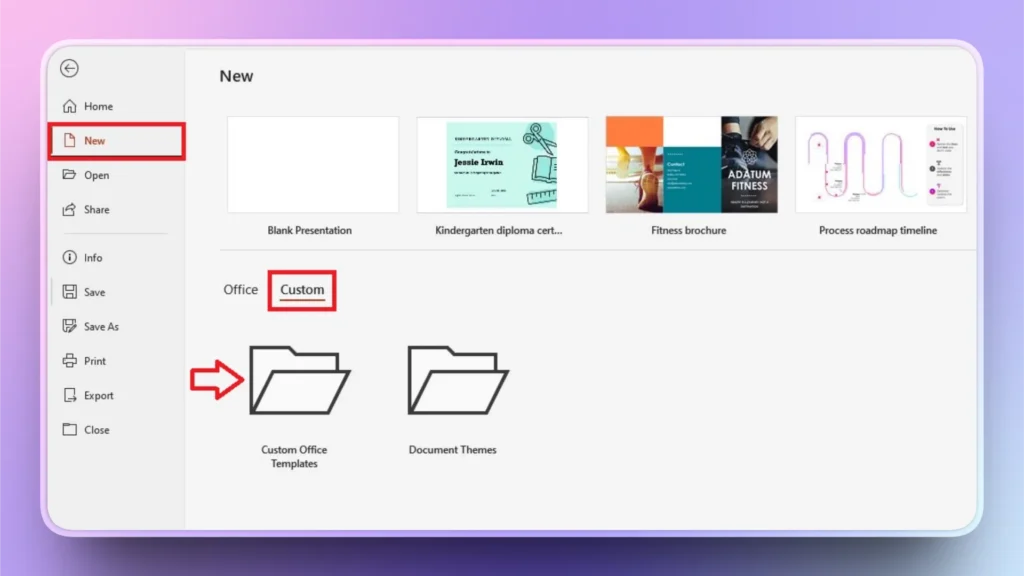Open the Process roadmap timeline template

880,163
